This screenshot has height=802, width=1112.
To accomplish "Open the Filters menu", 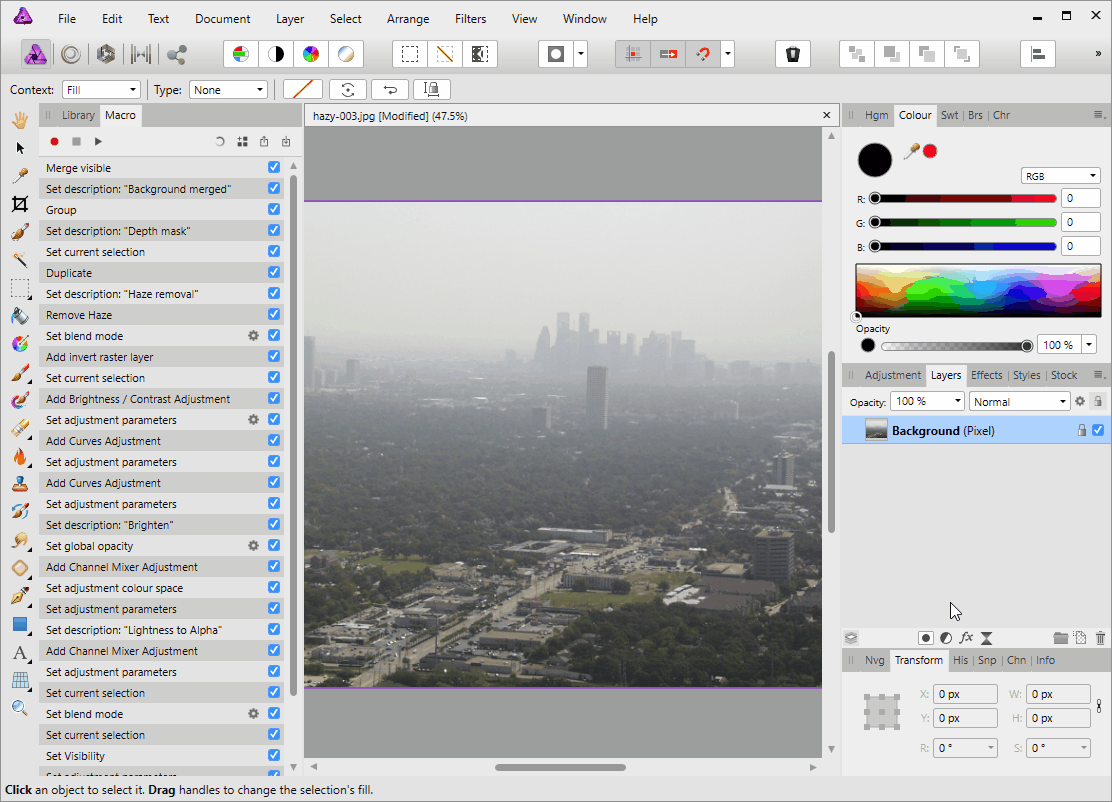I will tap(470, 19).
